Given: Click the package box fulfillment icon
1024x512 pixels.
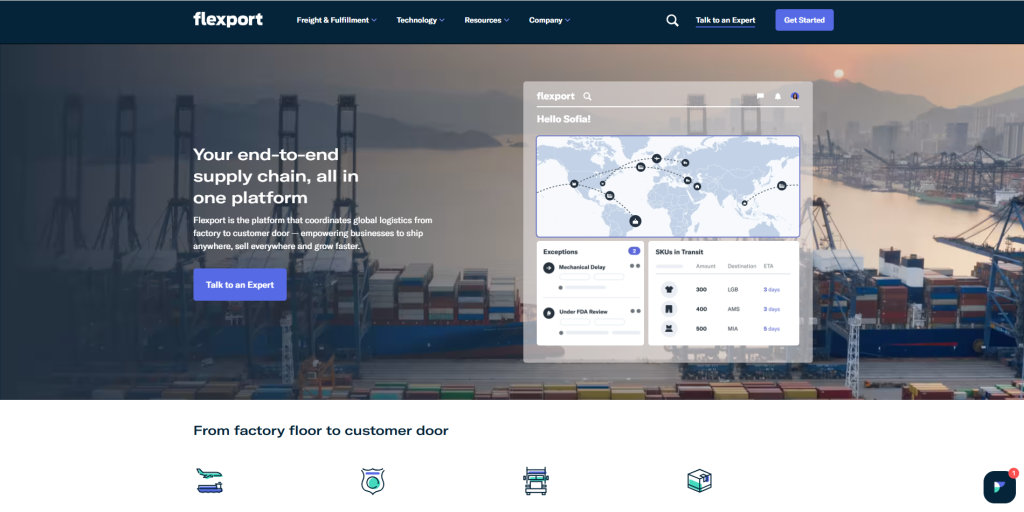Looking at the screenshot, I should (699, 481).
